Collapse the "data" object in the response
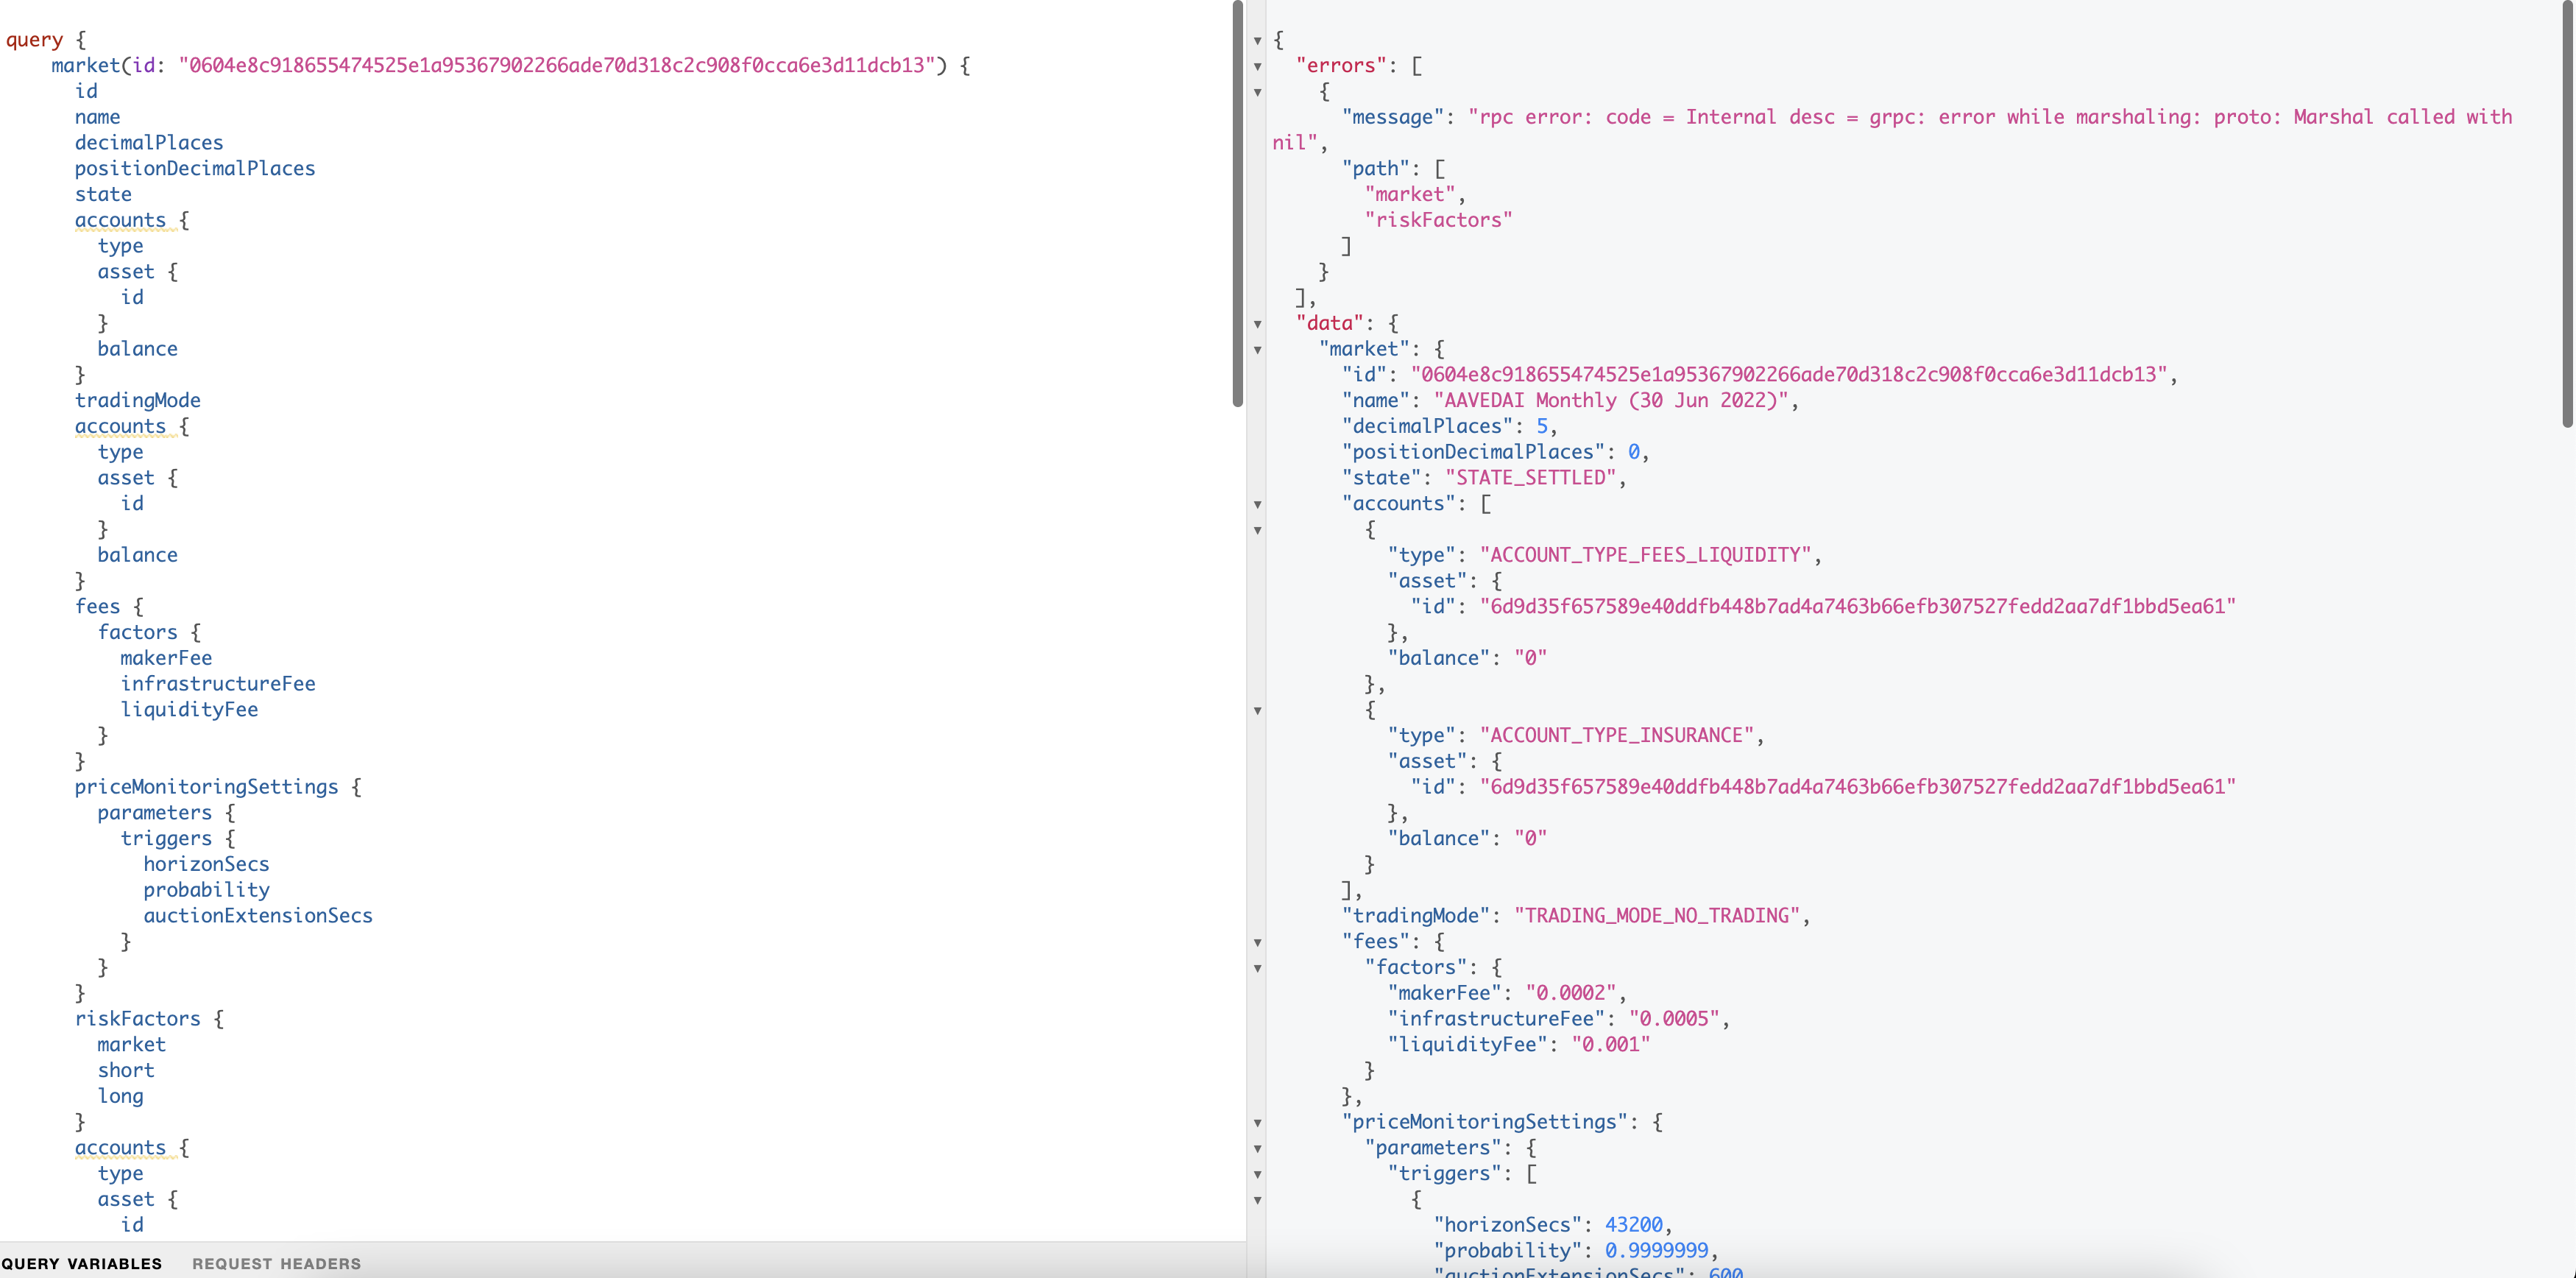Viewport: 2576px width, 1278px height. pos(1257,324)
